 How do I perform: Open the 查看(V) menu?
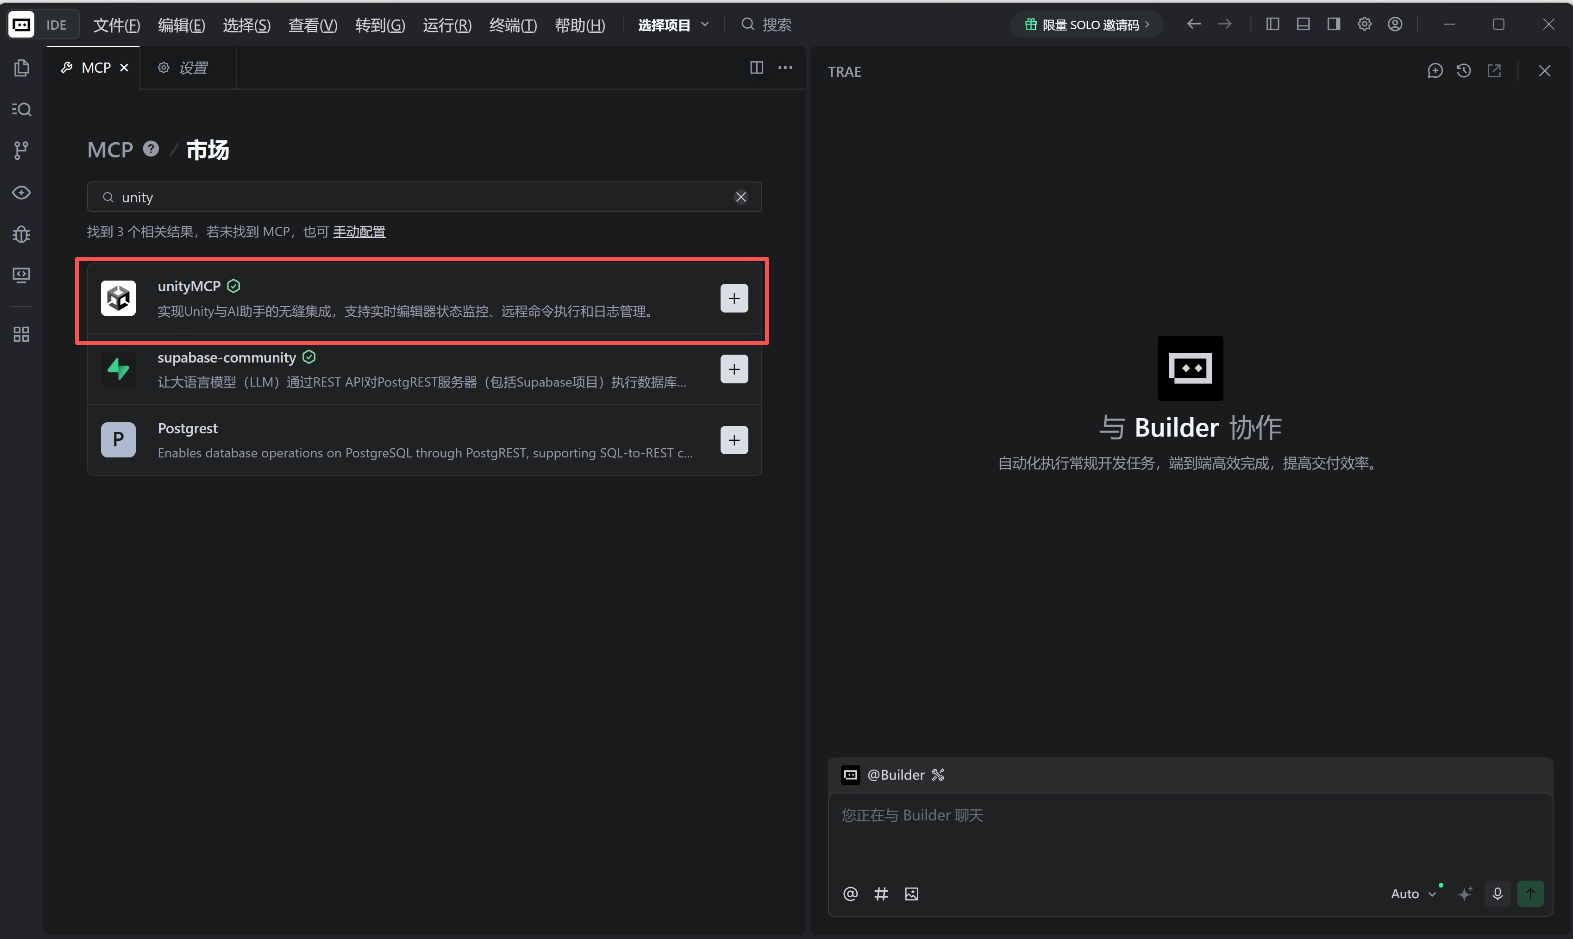(313, 25)
